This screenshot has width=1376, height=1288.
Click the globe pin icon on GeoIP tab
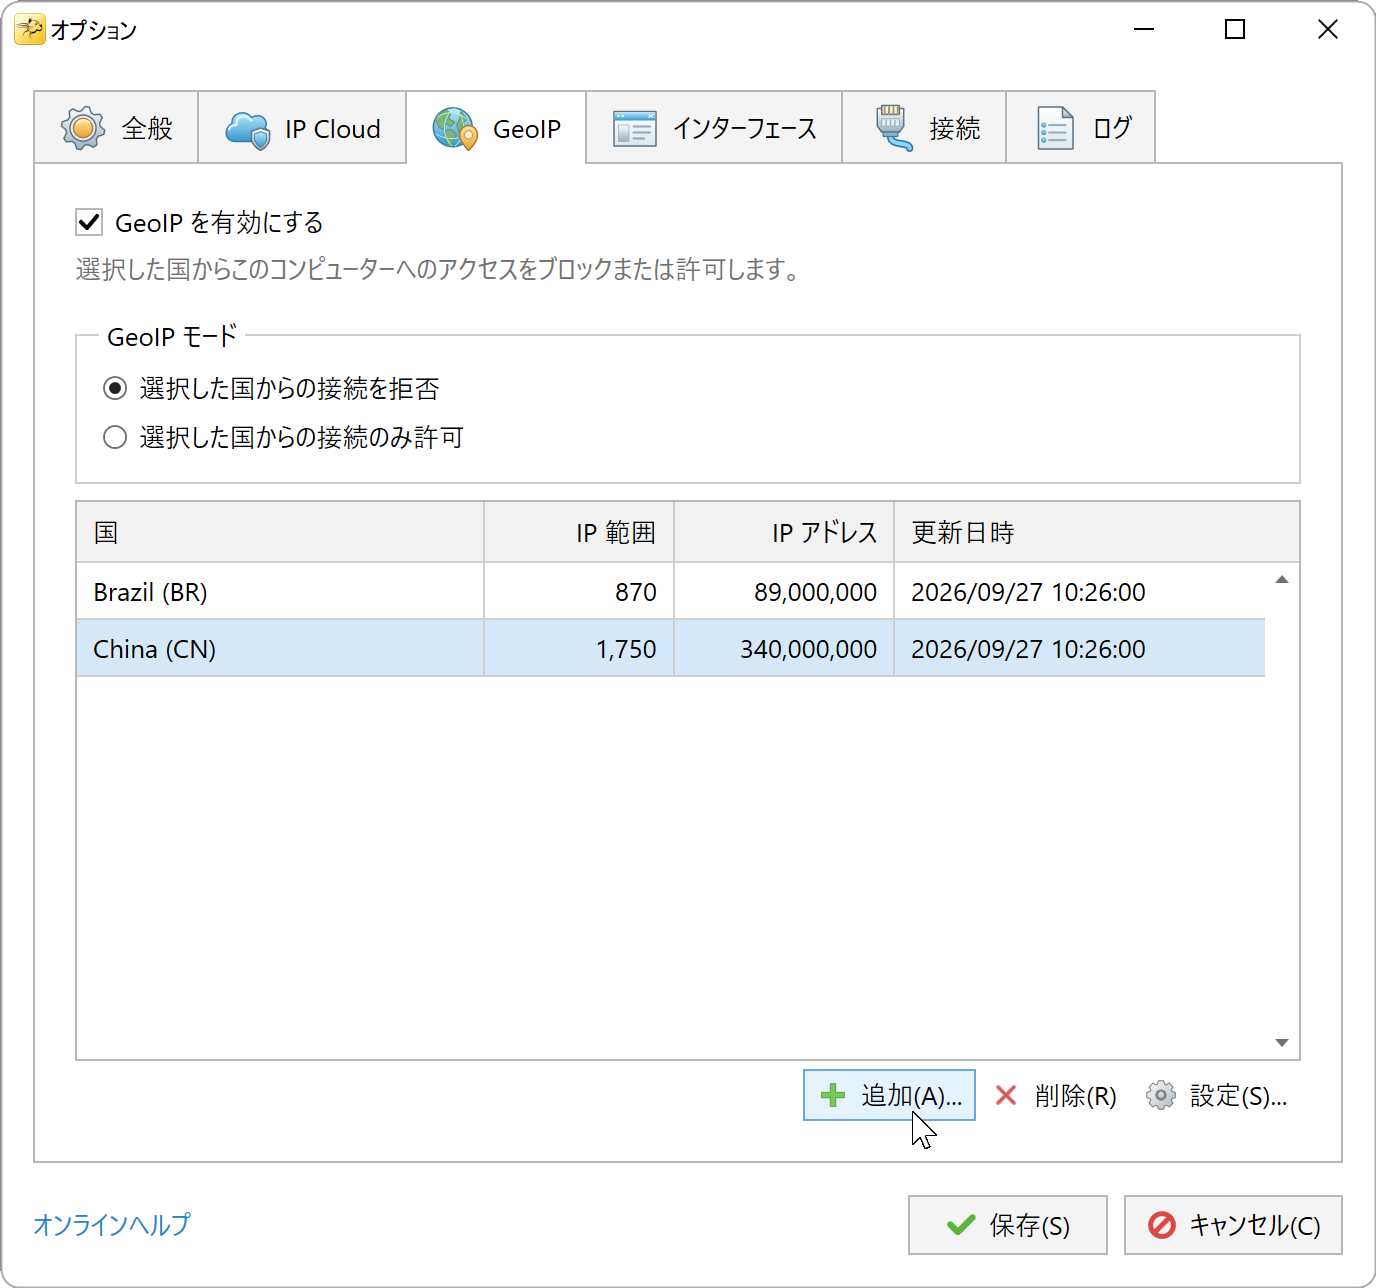coord(455,129)
